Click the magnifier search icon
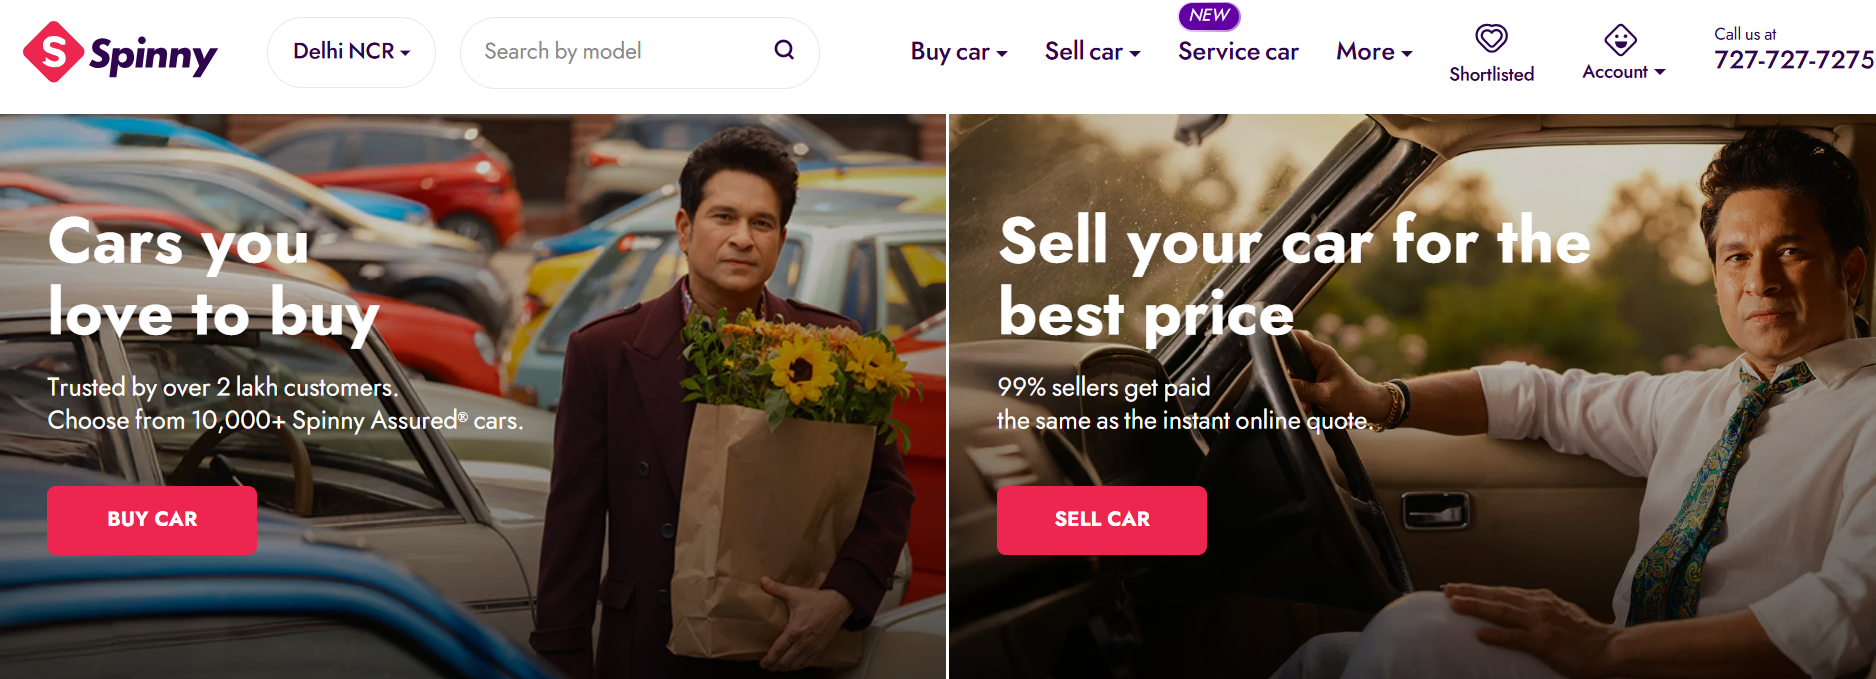This screenshot has height=679, width=1876. [x=784, y=50]
